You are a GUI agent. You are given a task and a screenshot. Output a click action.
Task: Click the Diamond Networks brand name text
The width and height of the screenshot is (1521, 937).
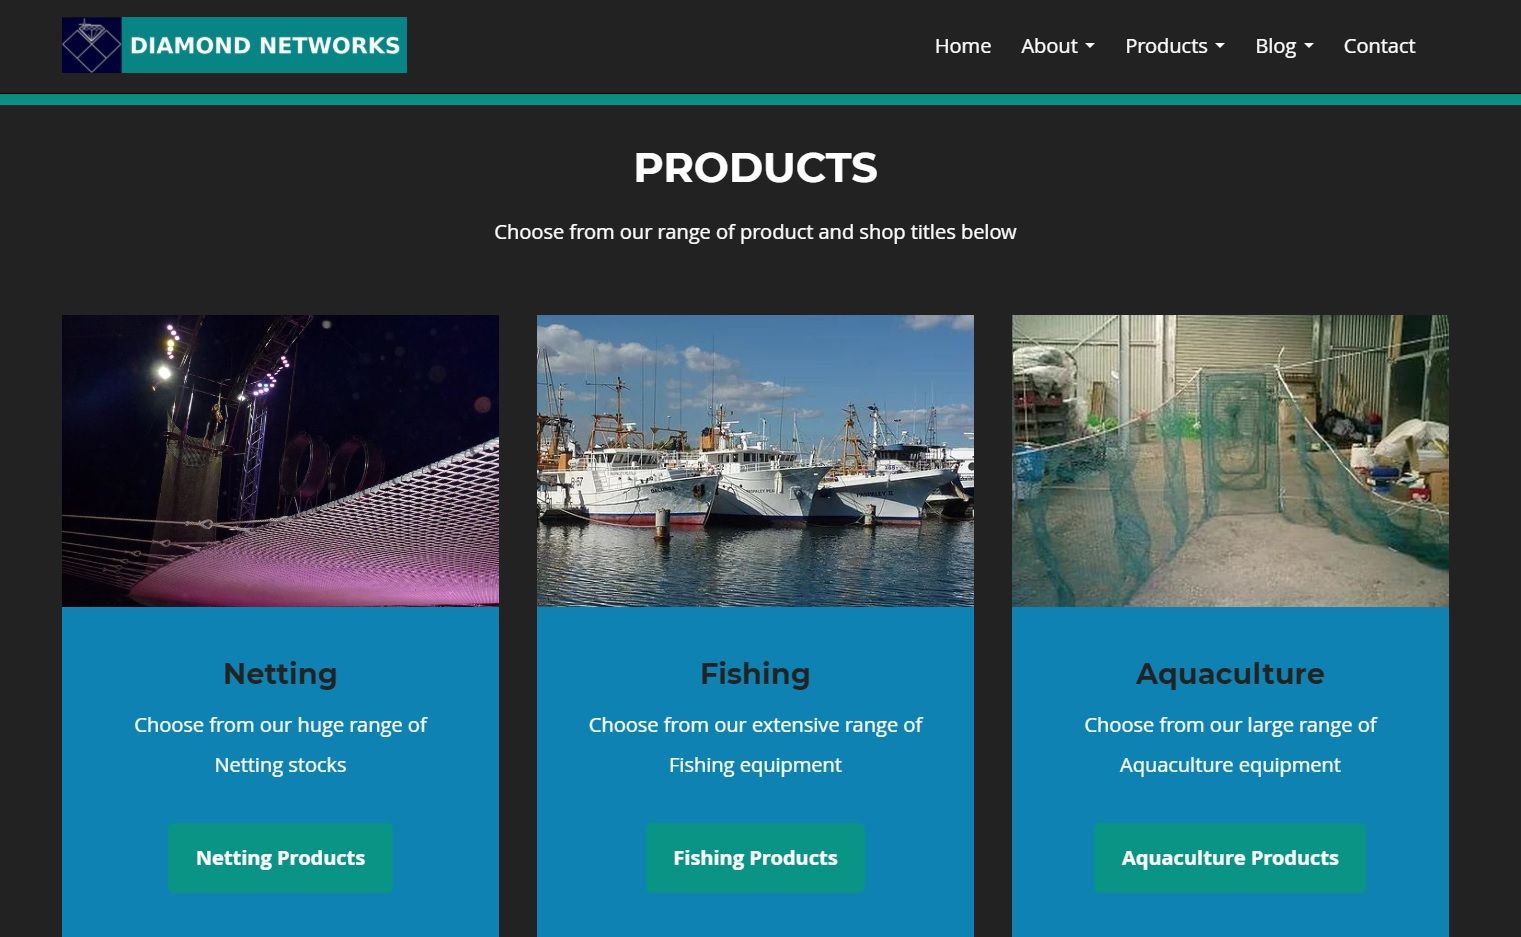click(x=265, y=45)
